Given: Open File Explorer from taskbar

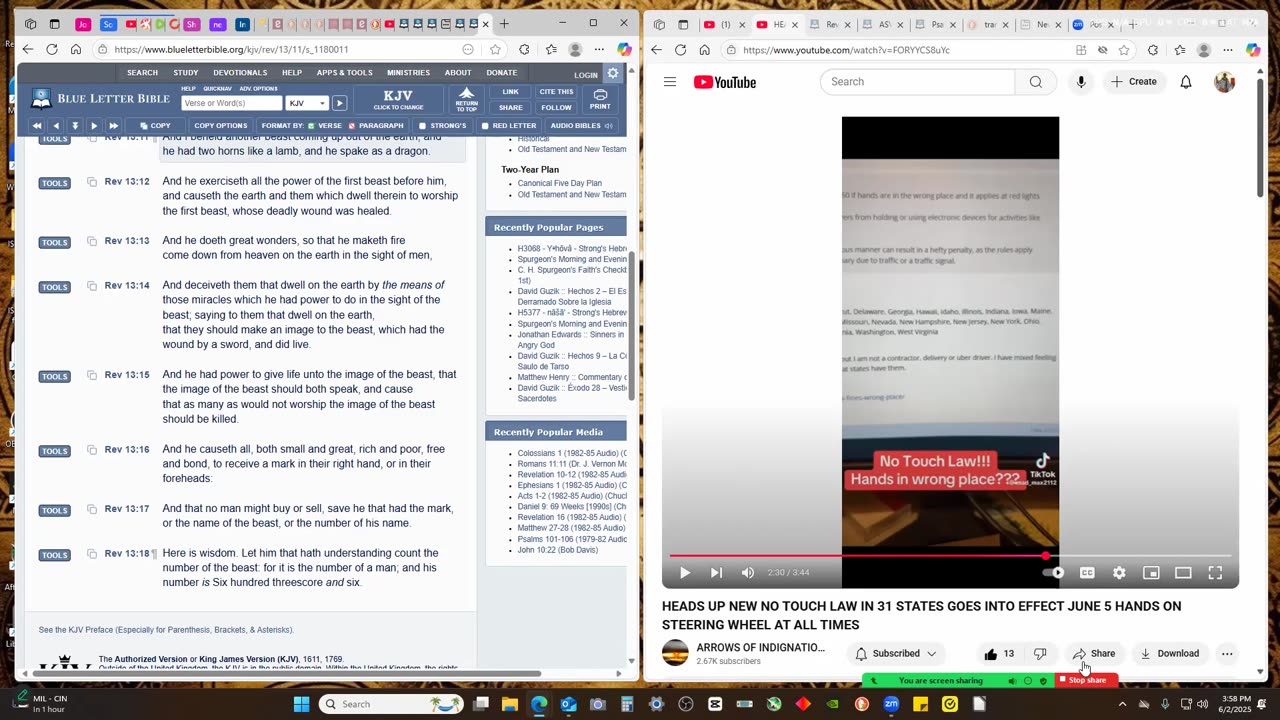Looking at the screenshot, I should pyautogui.click(x=510, y=704).
